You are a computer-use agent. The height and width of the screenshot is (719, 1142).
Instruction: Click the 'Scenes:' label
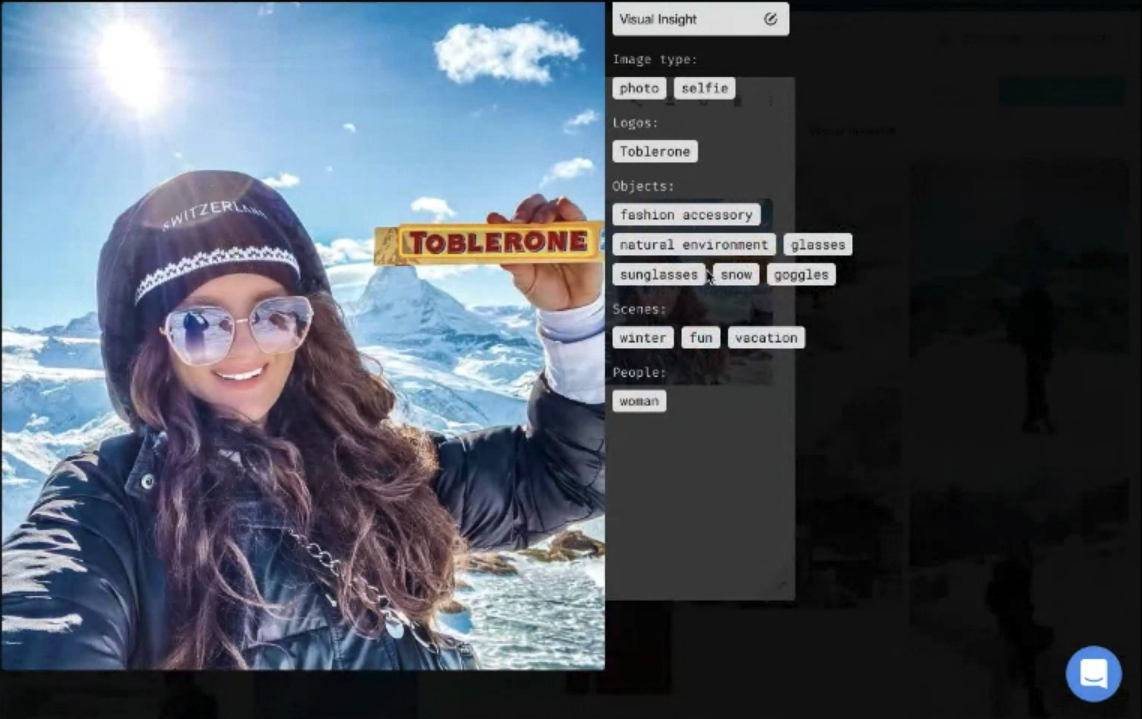coord(639,310)
